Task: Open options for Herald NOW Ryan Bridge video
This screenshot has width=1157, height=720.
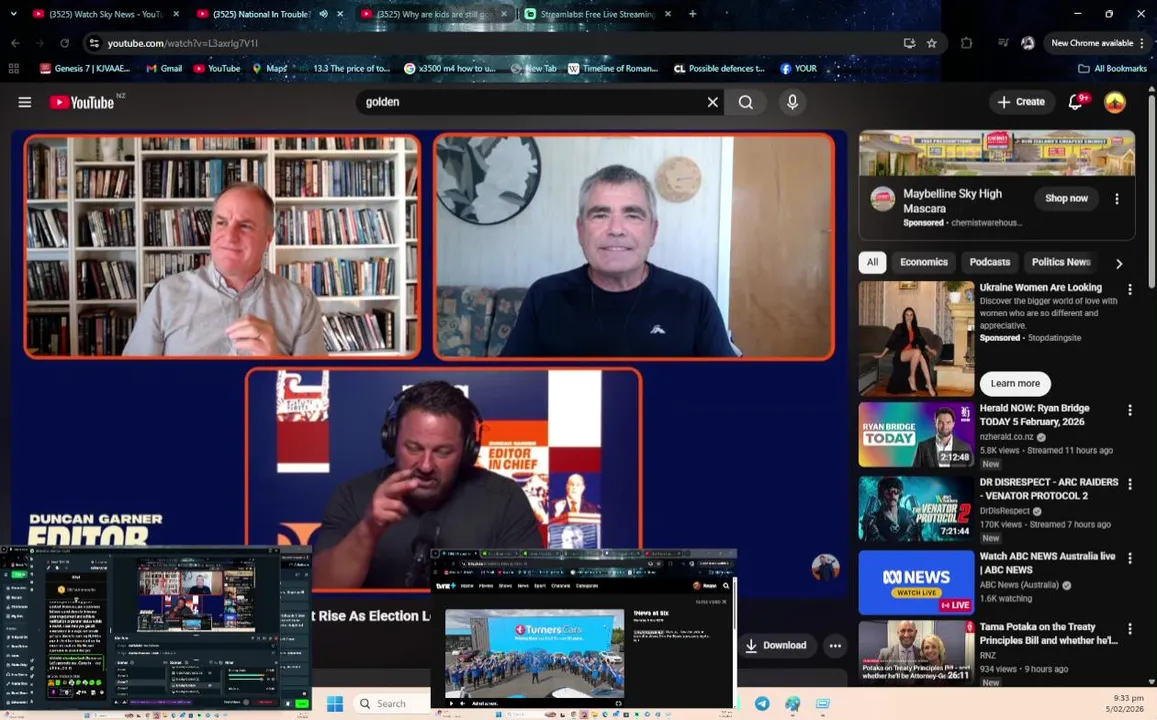Action: 1129,410
